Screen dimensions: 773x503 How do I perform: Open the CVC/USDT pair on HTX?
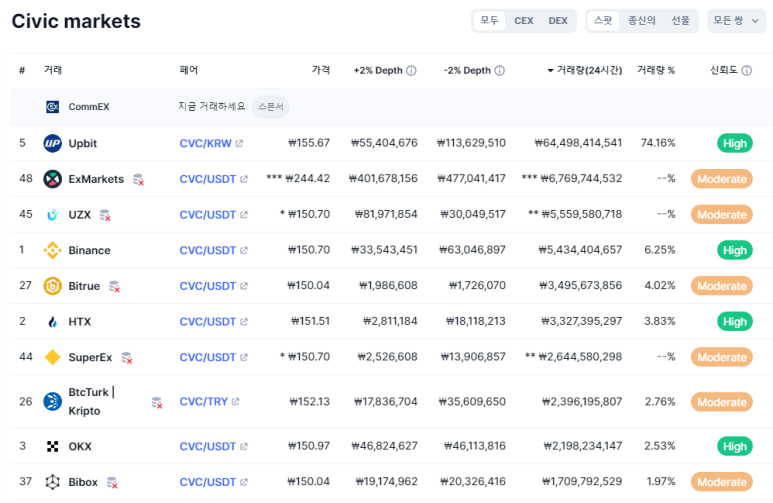coord(208,322)
